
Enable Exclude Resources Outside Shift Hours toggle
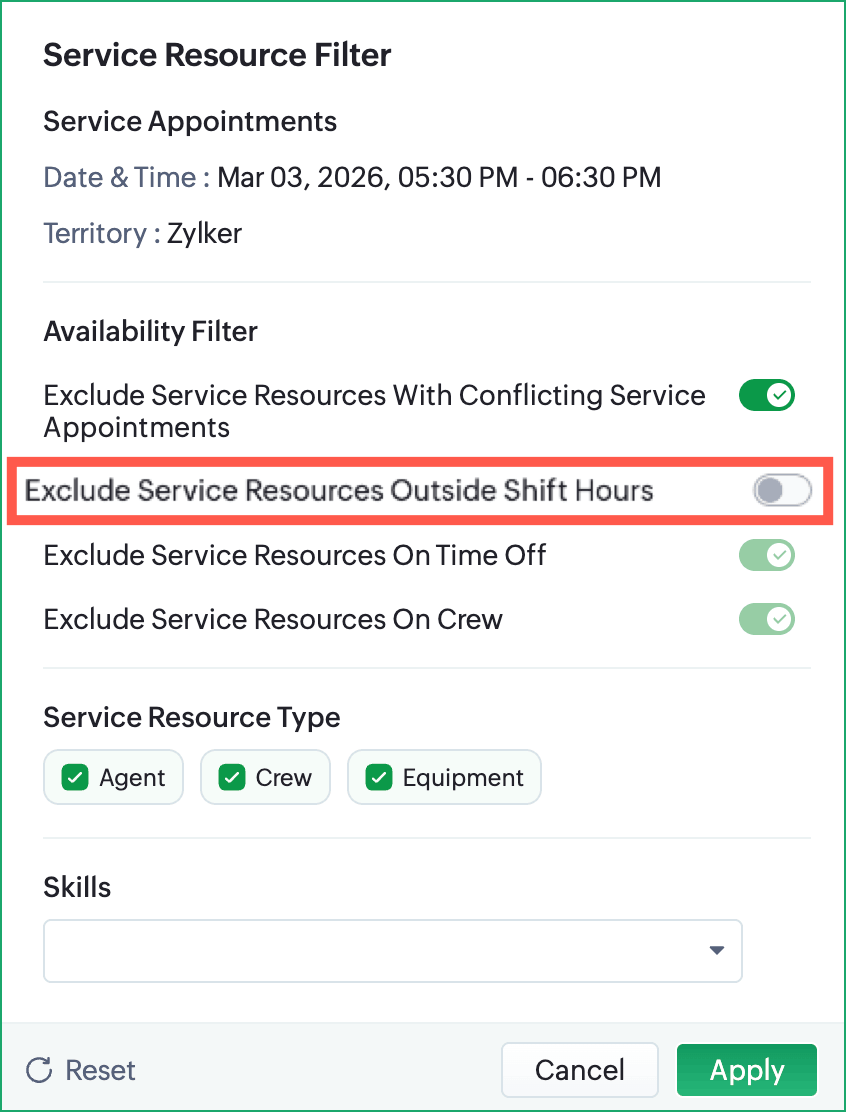coord(781,491)
